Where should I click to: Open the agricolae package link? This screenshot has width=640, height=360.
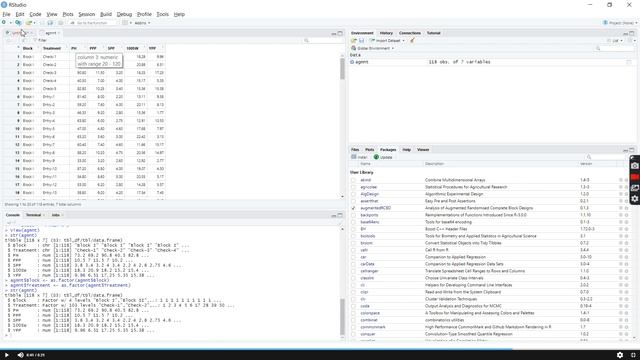[x=368, y=187]
